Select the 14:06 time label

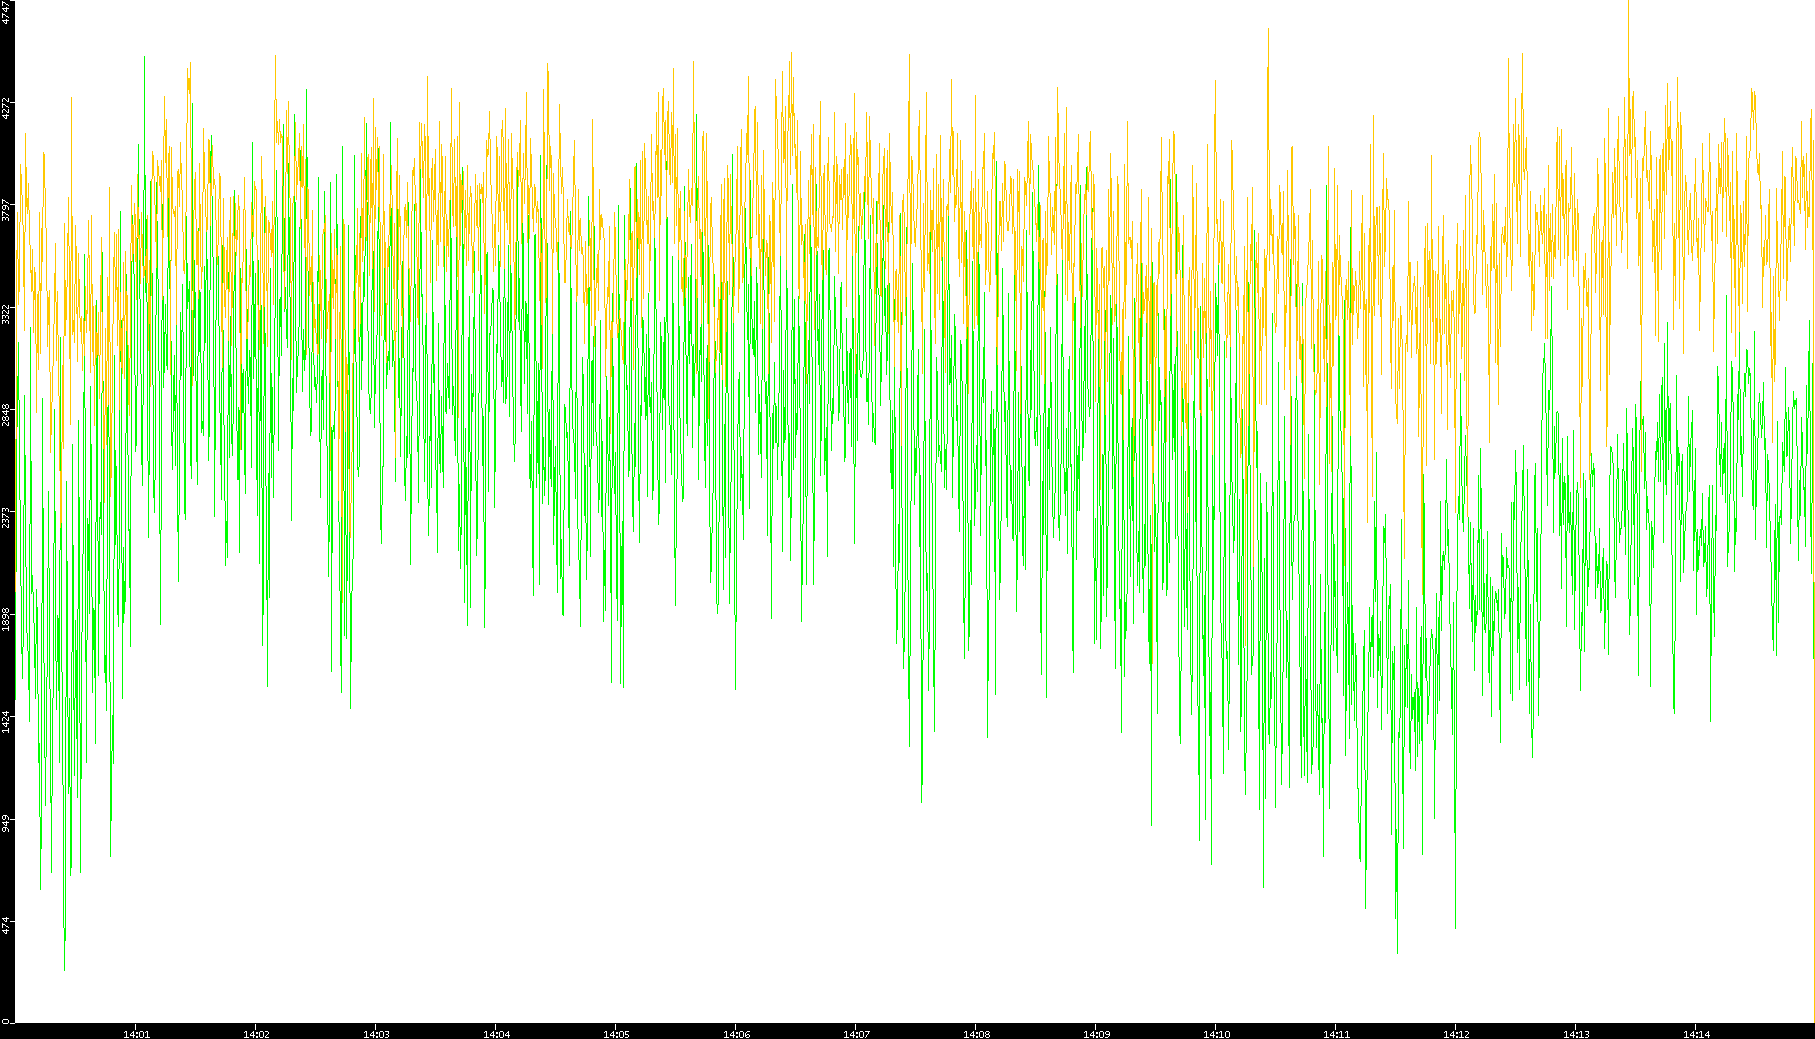point(736,1034)
